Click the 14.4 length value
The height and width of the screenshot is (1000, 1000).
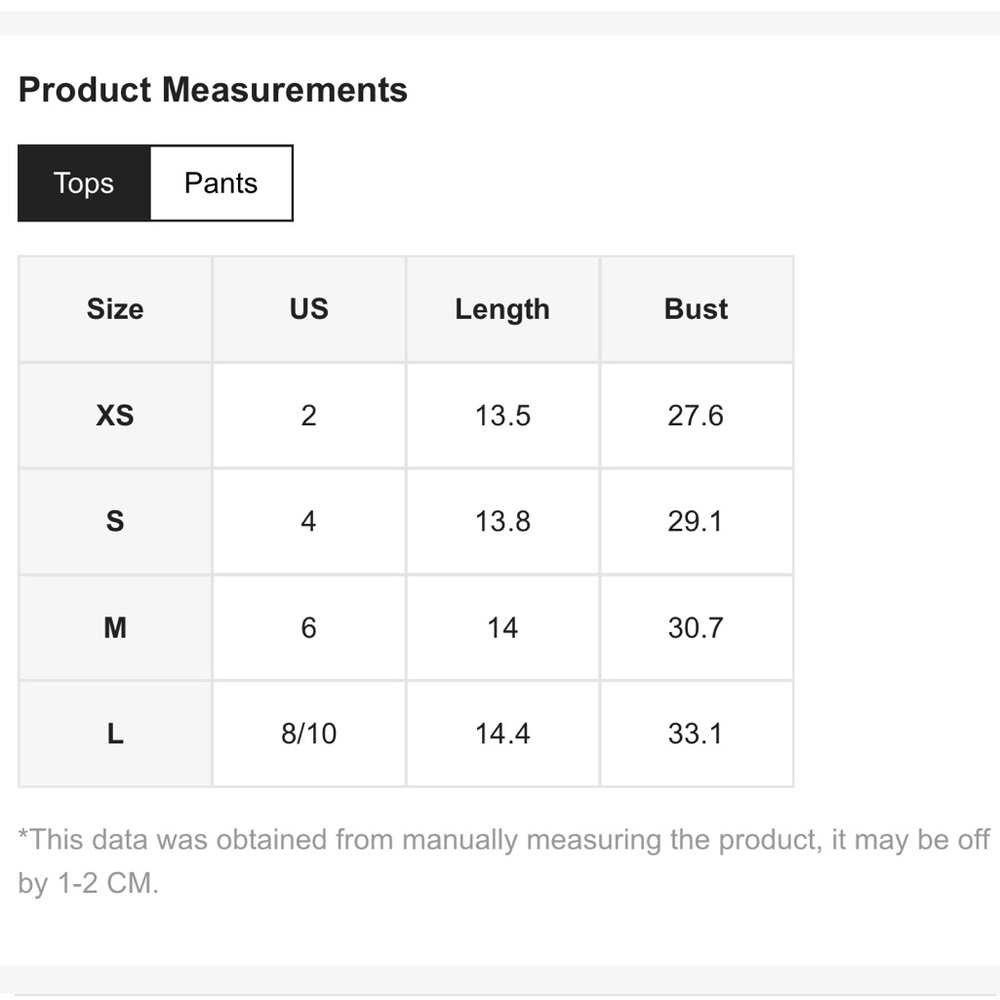503,733
